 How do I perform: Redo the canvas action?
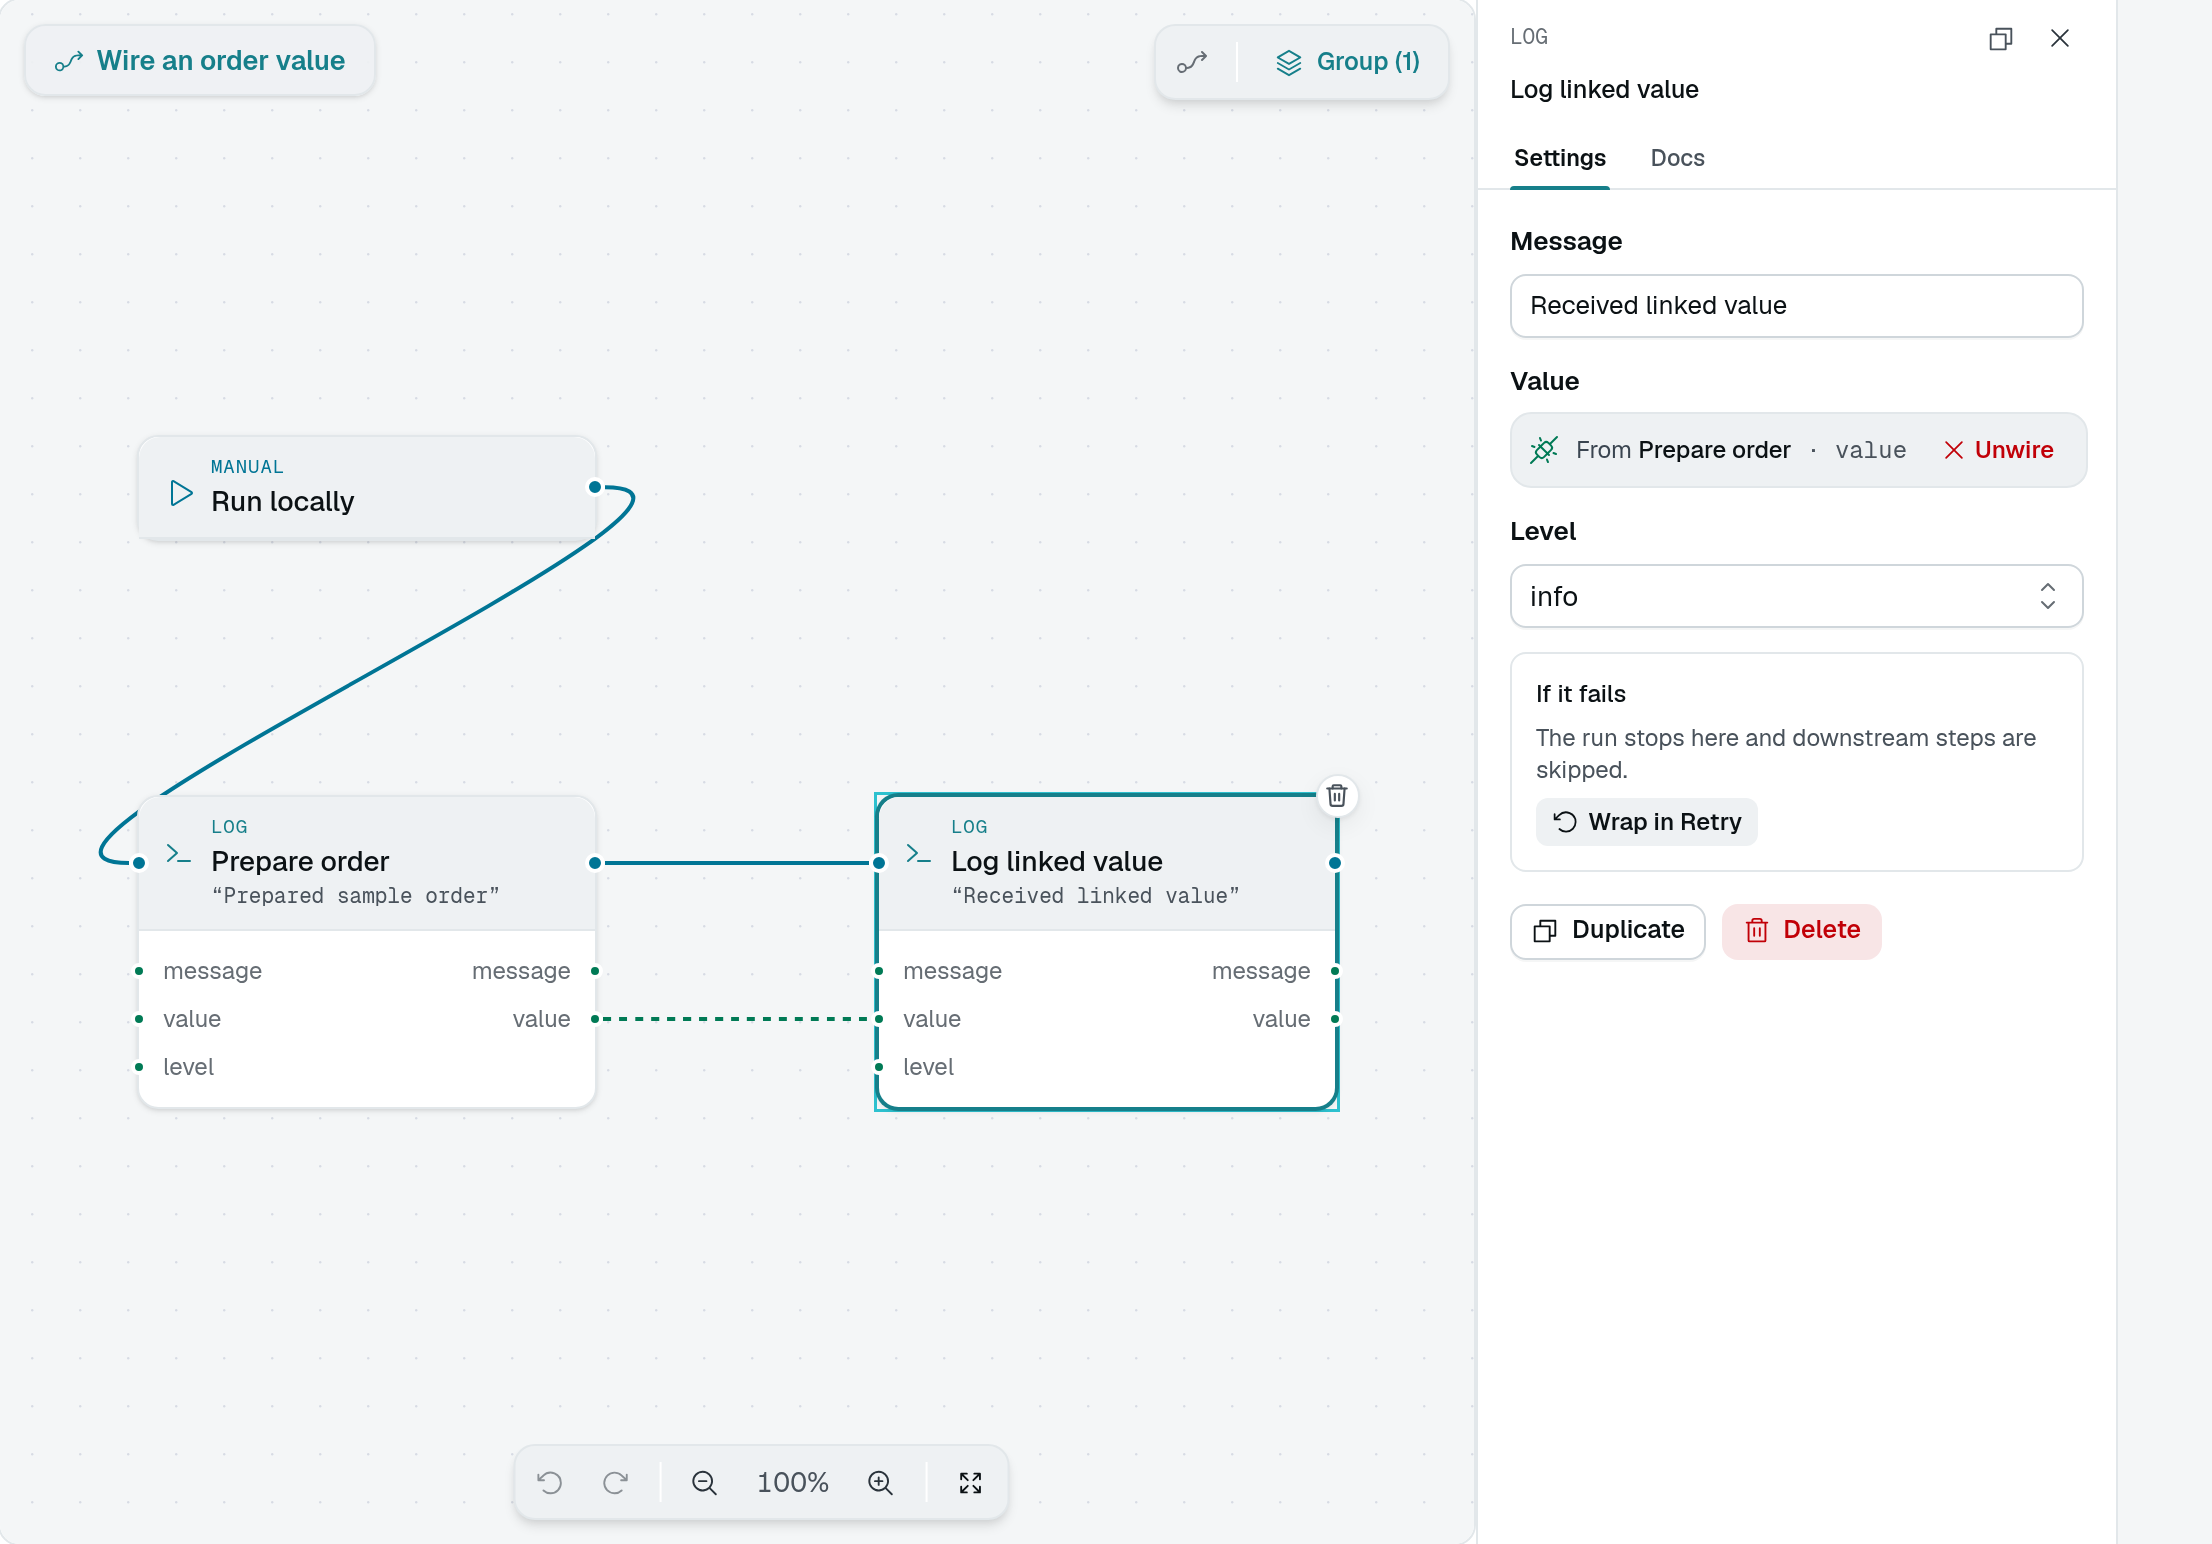pyautogui.click(x=616, y=1482)
